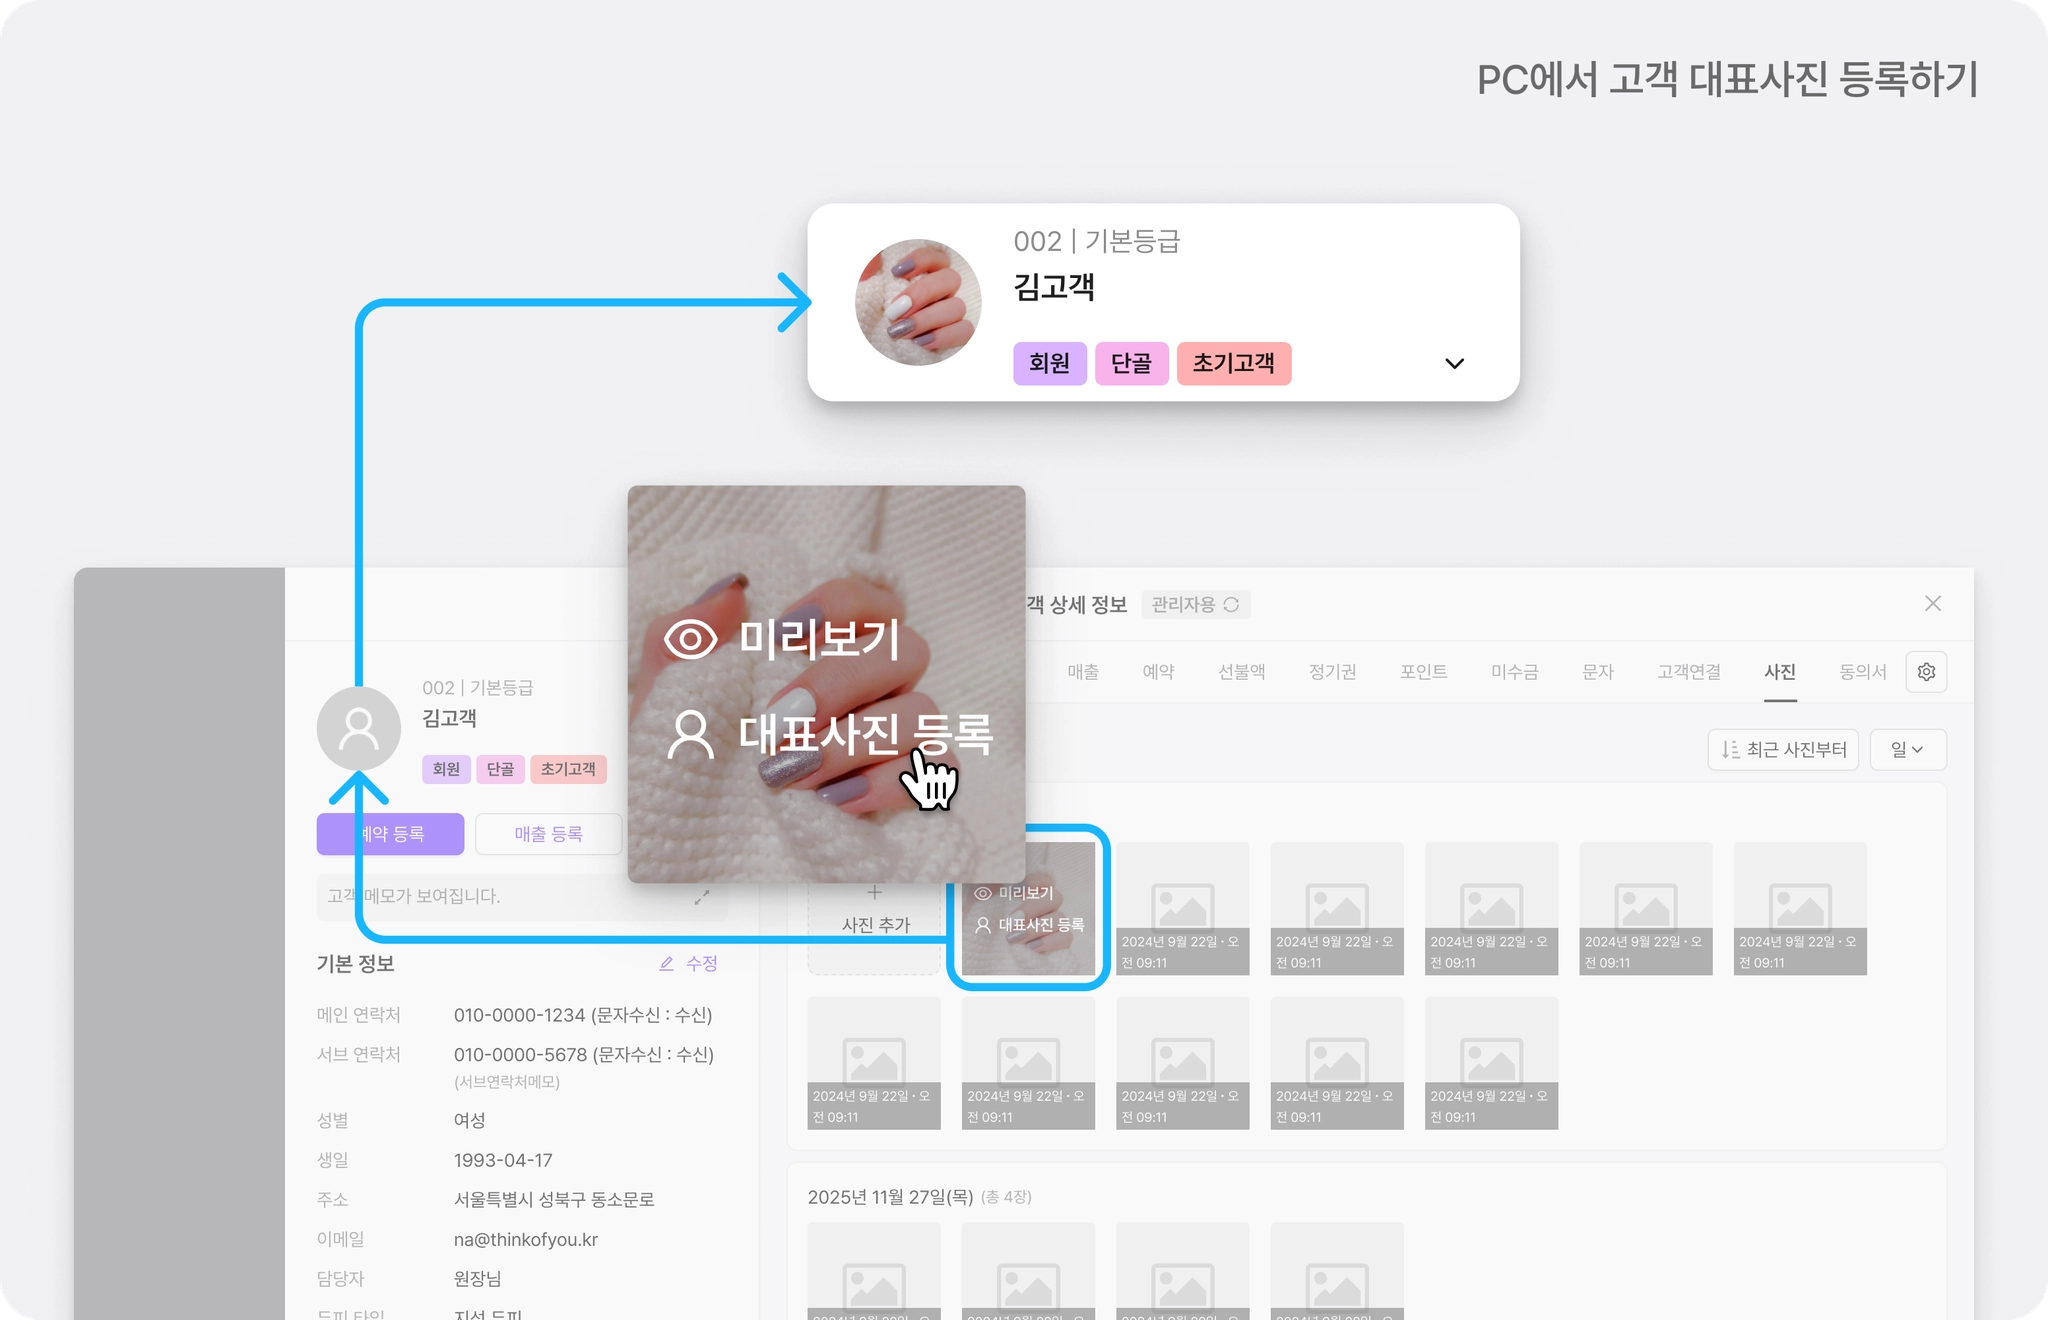Screen dimensions: 2048x1320
Task: Switch to the 매출 tab
Action: click(1083, 672)
